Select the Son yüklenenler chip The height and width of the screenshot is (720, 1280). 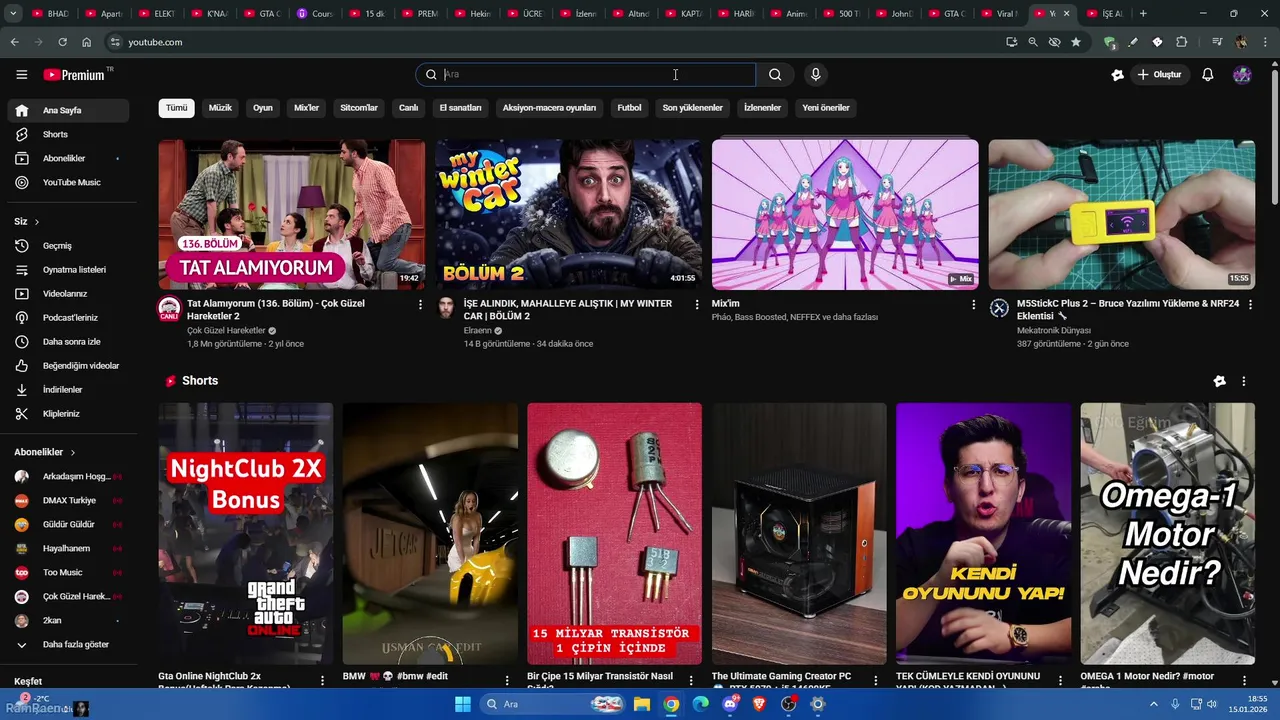point(692,108)
